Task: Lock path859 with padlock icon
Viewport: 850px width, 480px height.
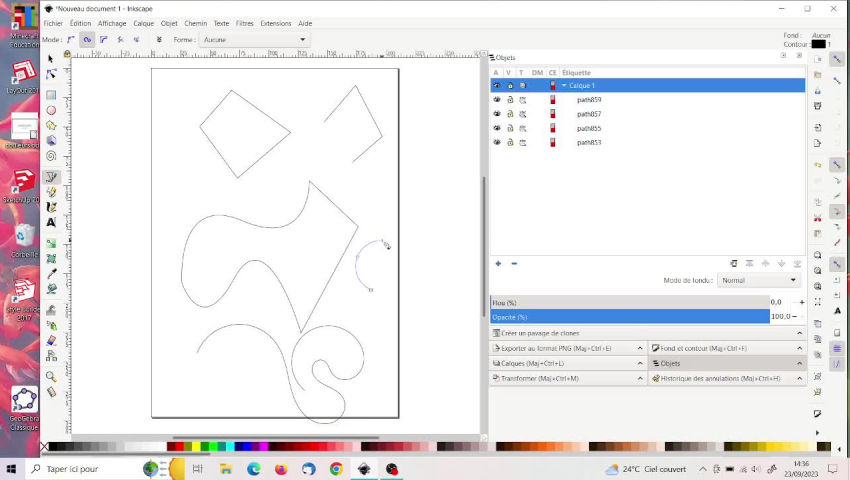Action: (x=510, y=100)
